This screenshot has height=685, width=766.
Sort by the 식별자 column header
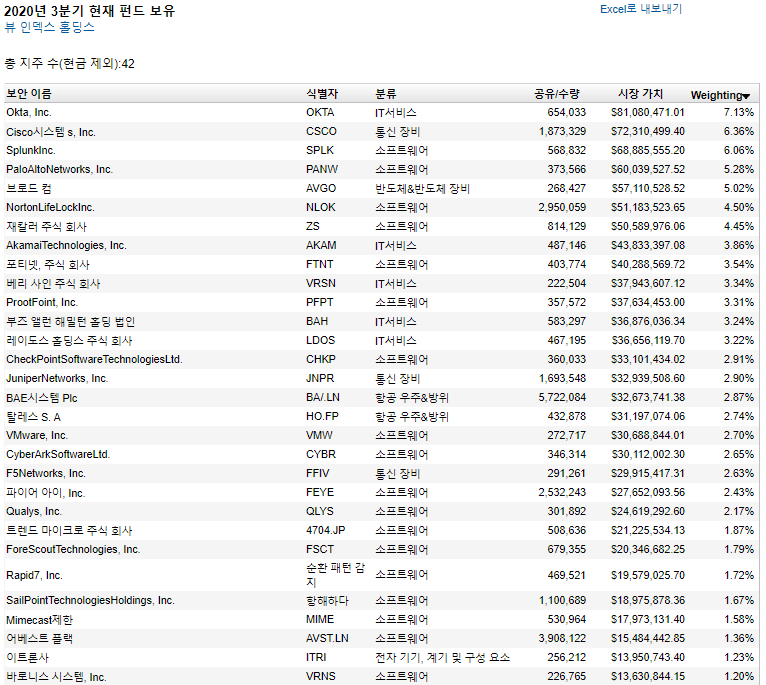pos(322,94)
